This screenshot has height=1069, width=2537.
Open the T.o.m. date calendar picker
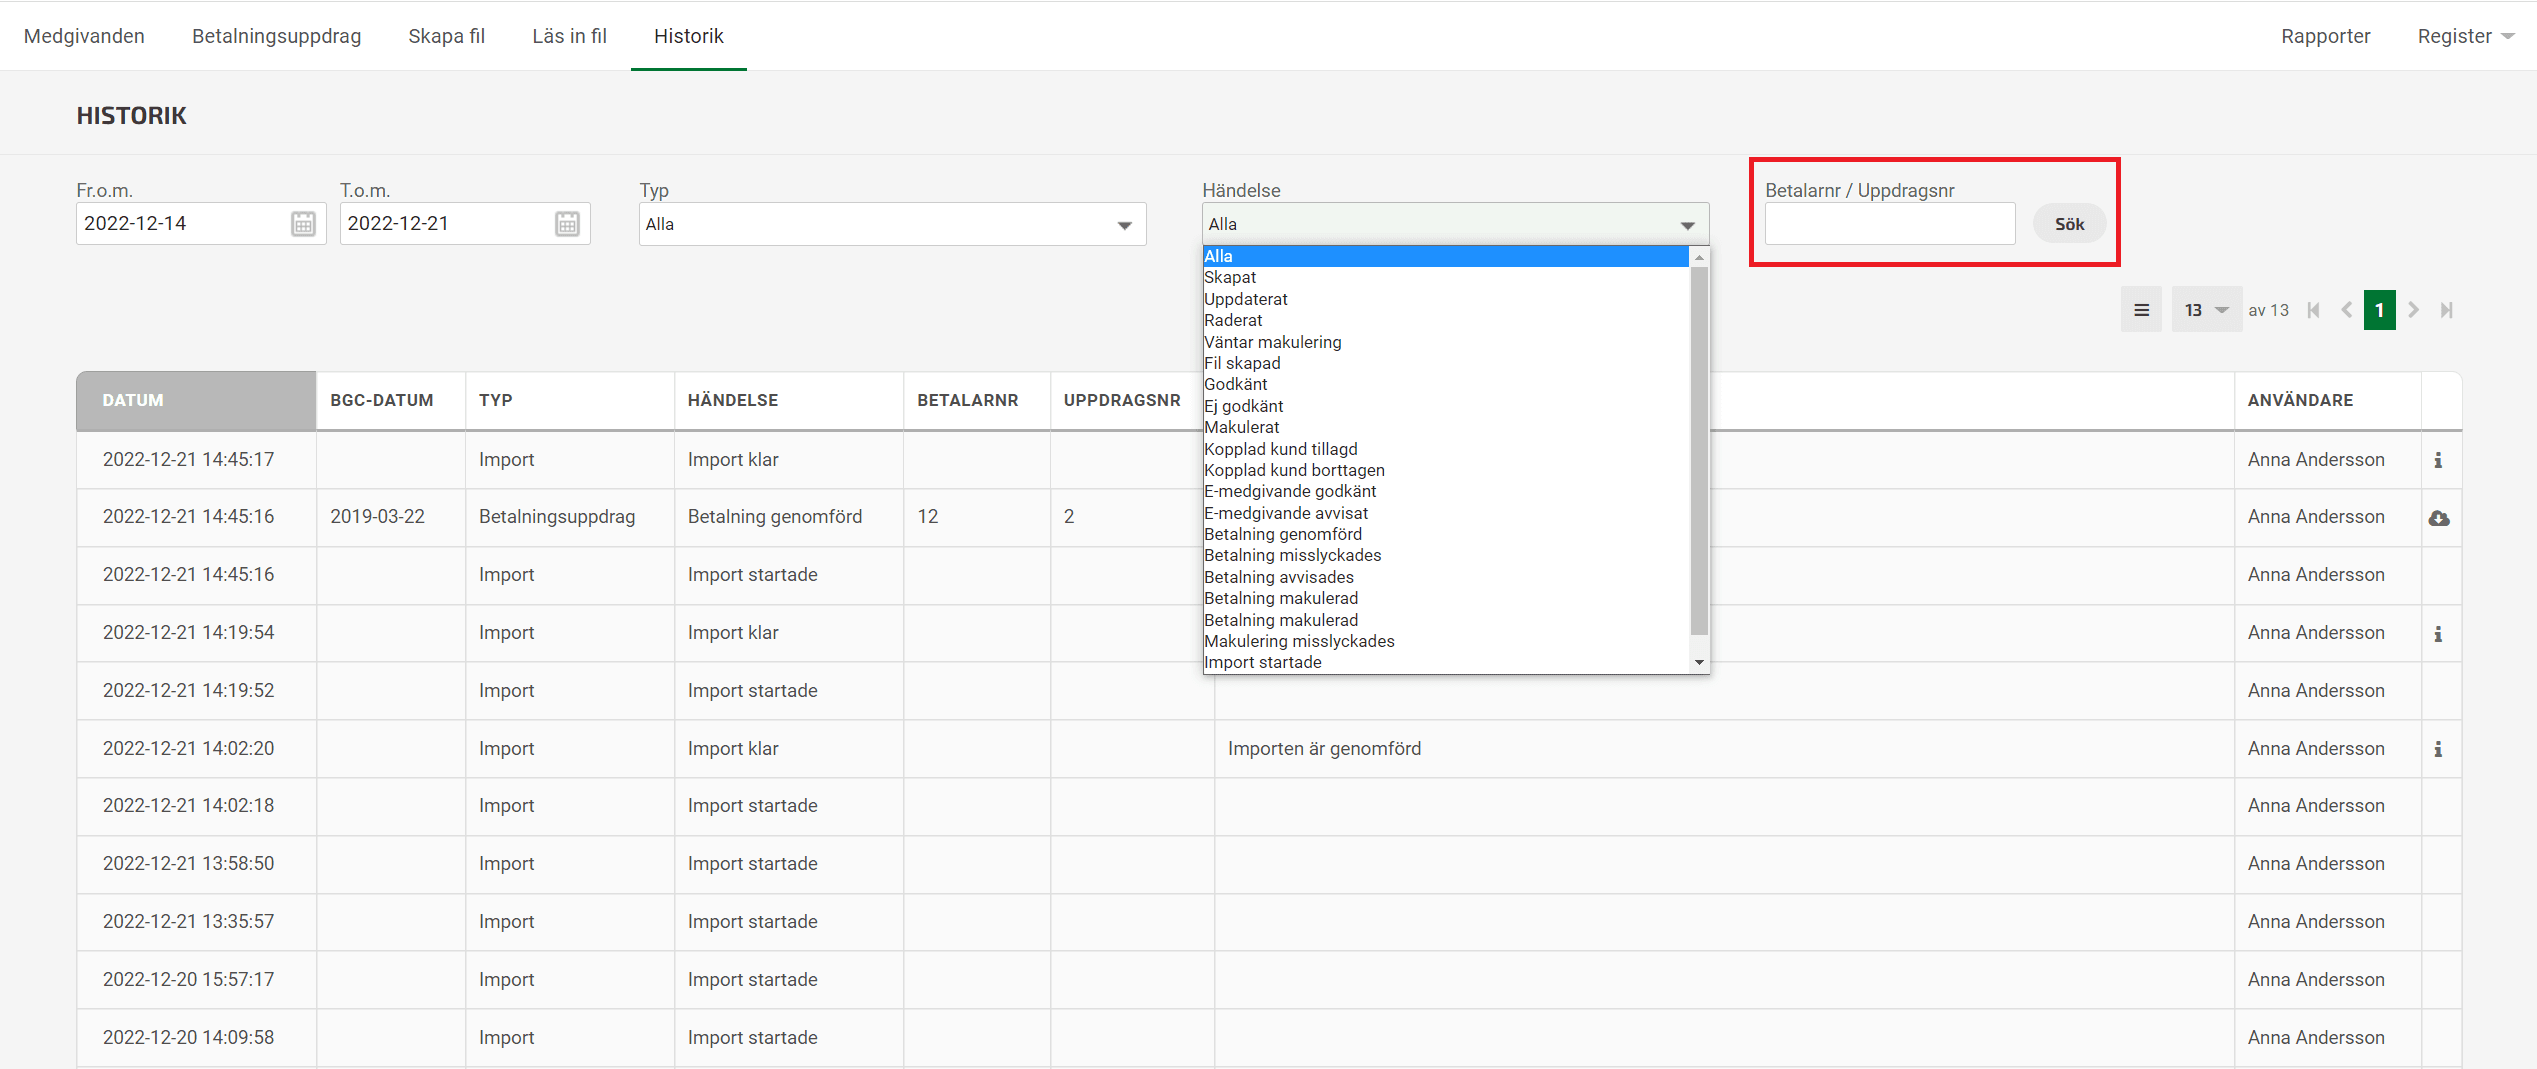567,224
